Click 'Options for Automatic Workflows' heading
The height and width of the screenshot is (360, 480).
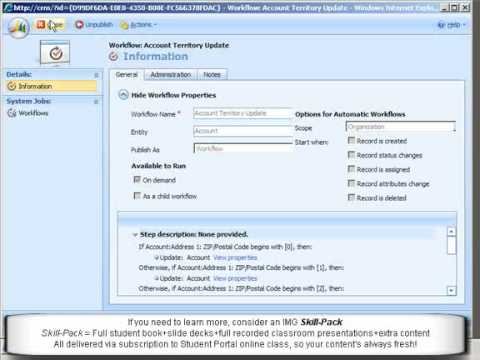coord(350,114)
